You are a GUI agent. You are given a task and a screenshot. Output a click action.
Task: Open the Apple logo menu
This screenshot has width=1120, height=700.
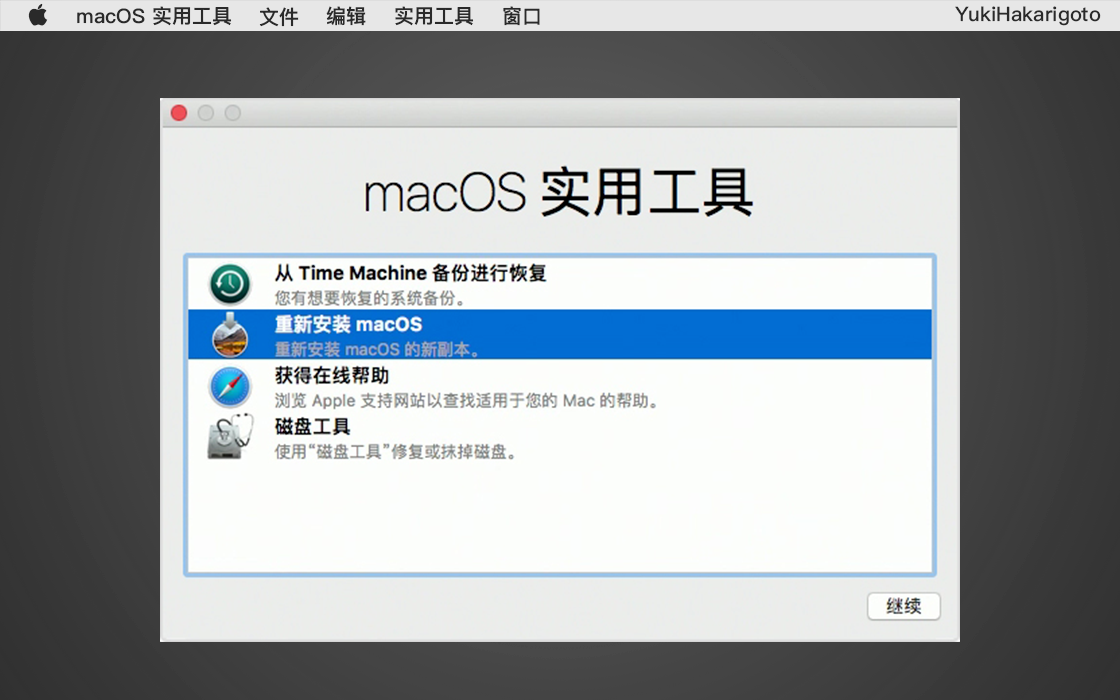pos(38,15)
